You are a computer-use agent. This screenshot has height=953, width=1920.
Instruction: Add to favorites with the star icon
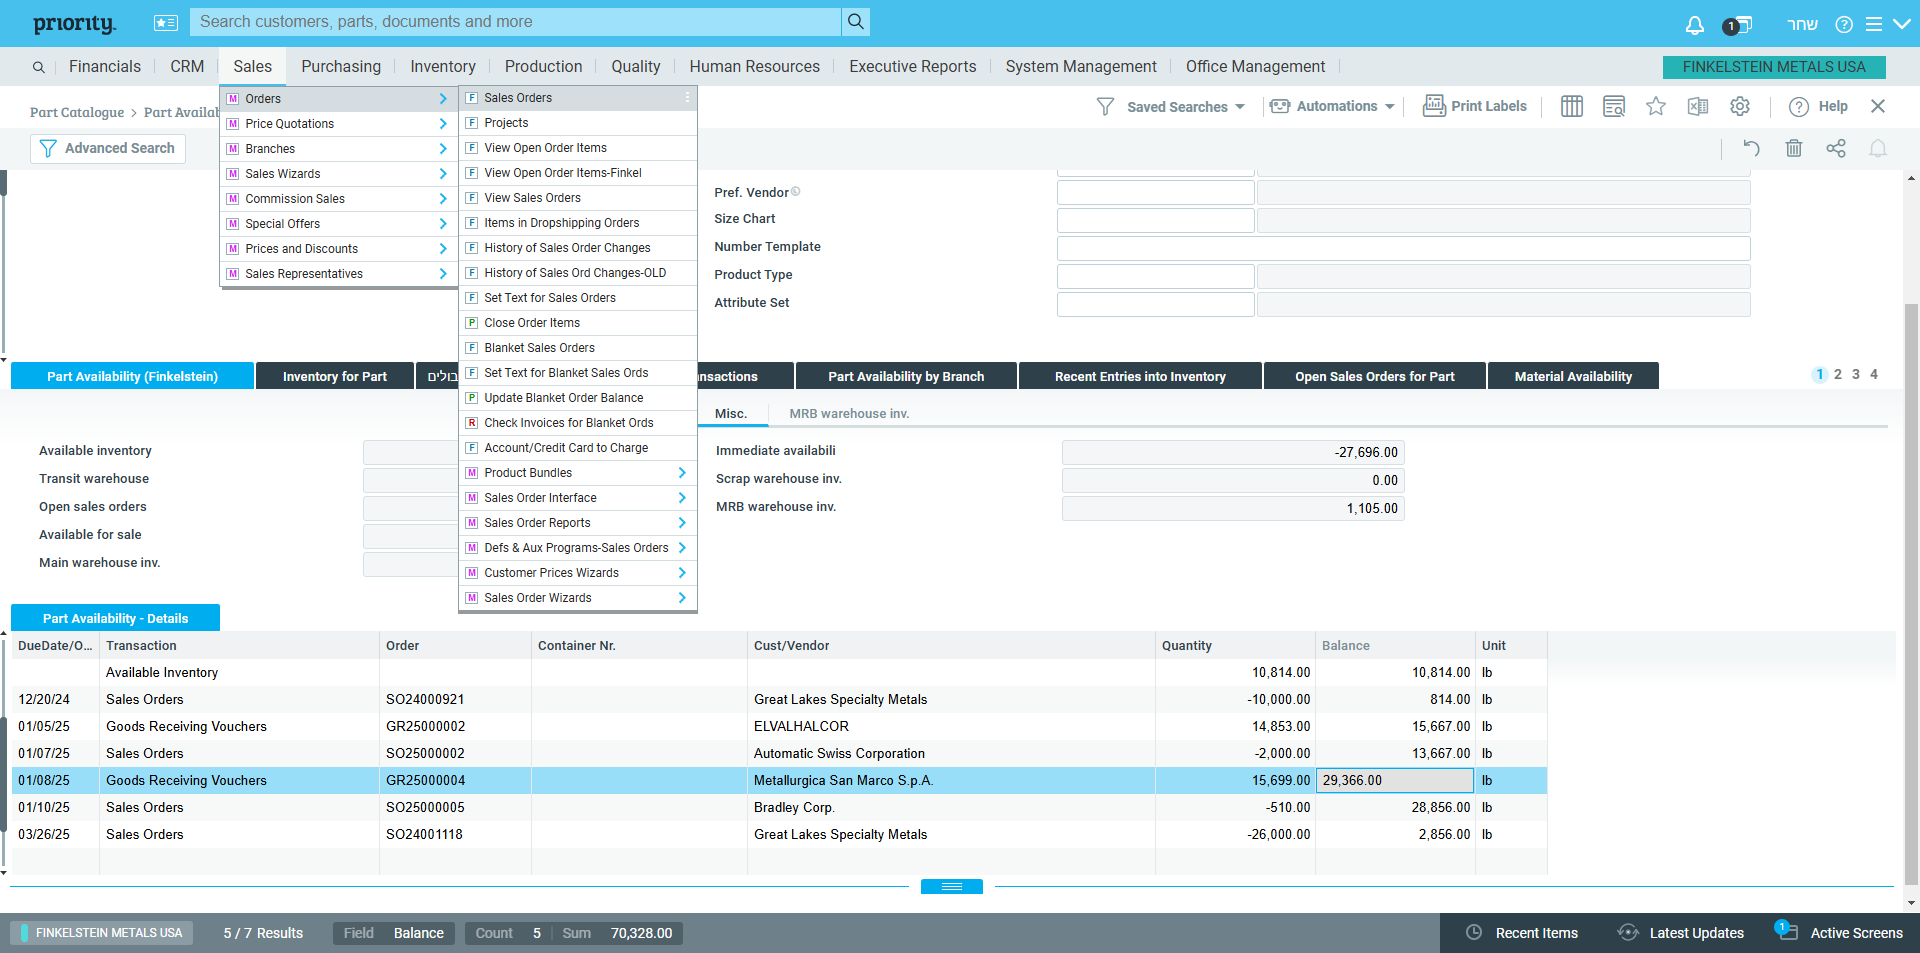(x=1656, y=106)
